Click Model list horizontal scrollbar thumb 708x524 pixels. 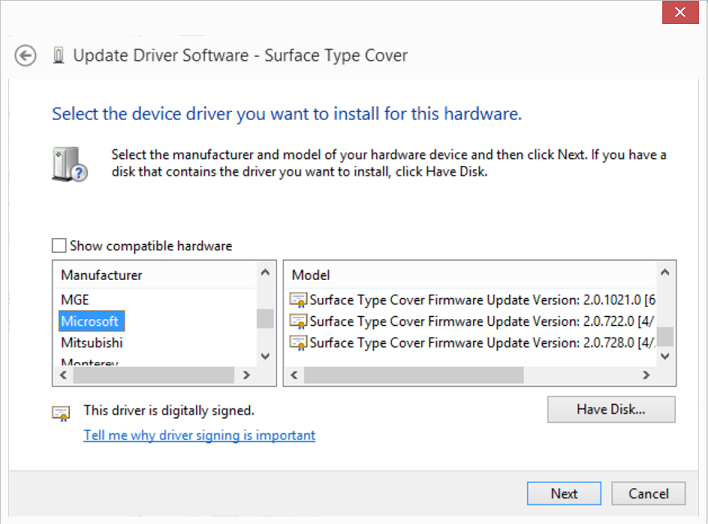click(x=414, y=375)
